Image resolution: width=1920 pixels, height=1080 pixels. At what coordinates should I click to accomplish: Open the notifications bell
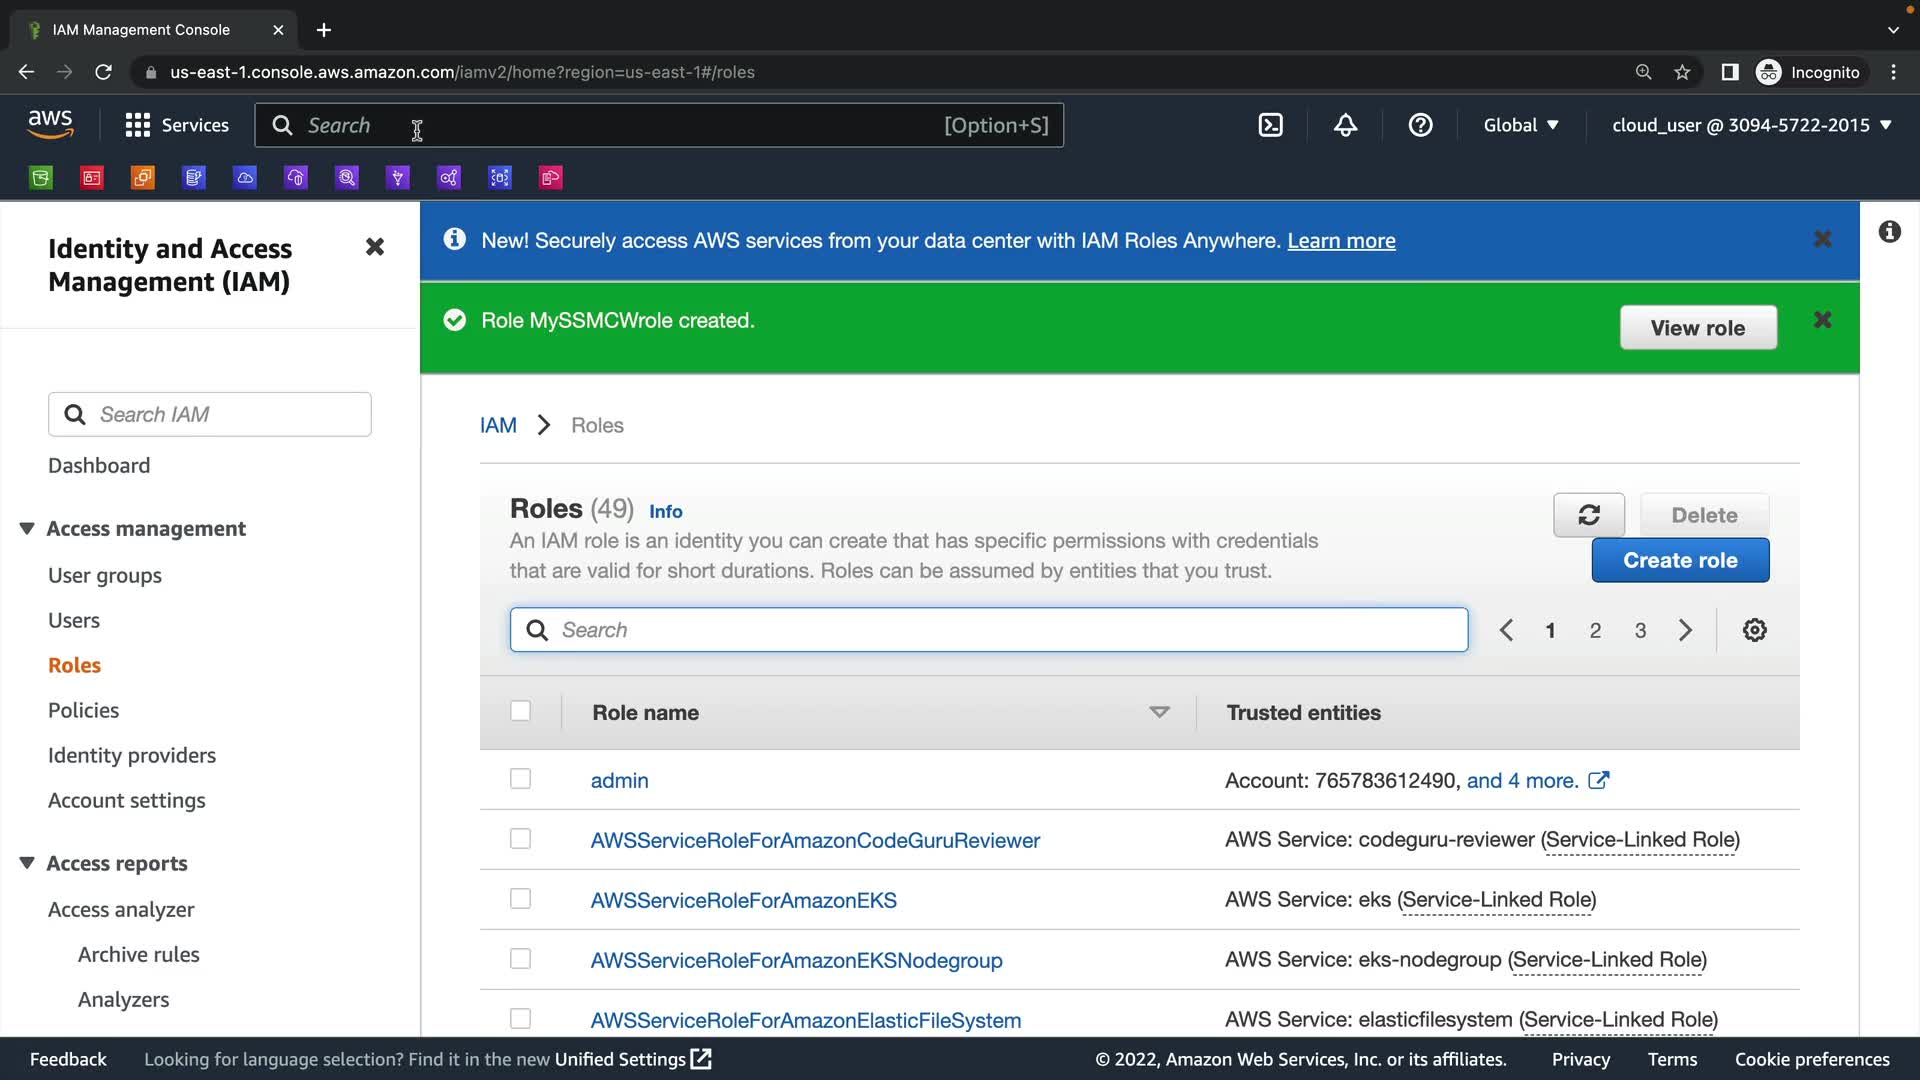(x=1345, y=125)
